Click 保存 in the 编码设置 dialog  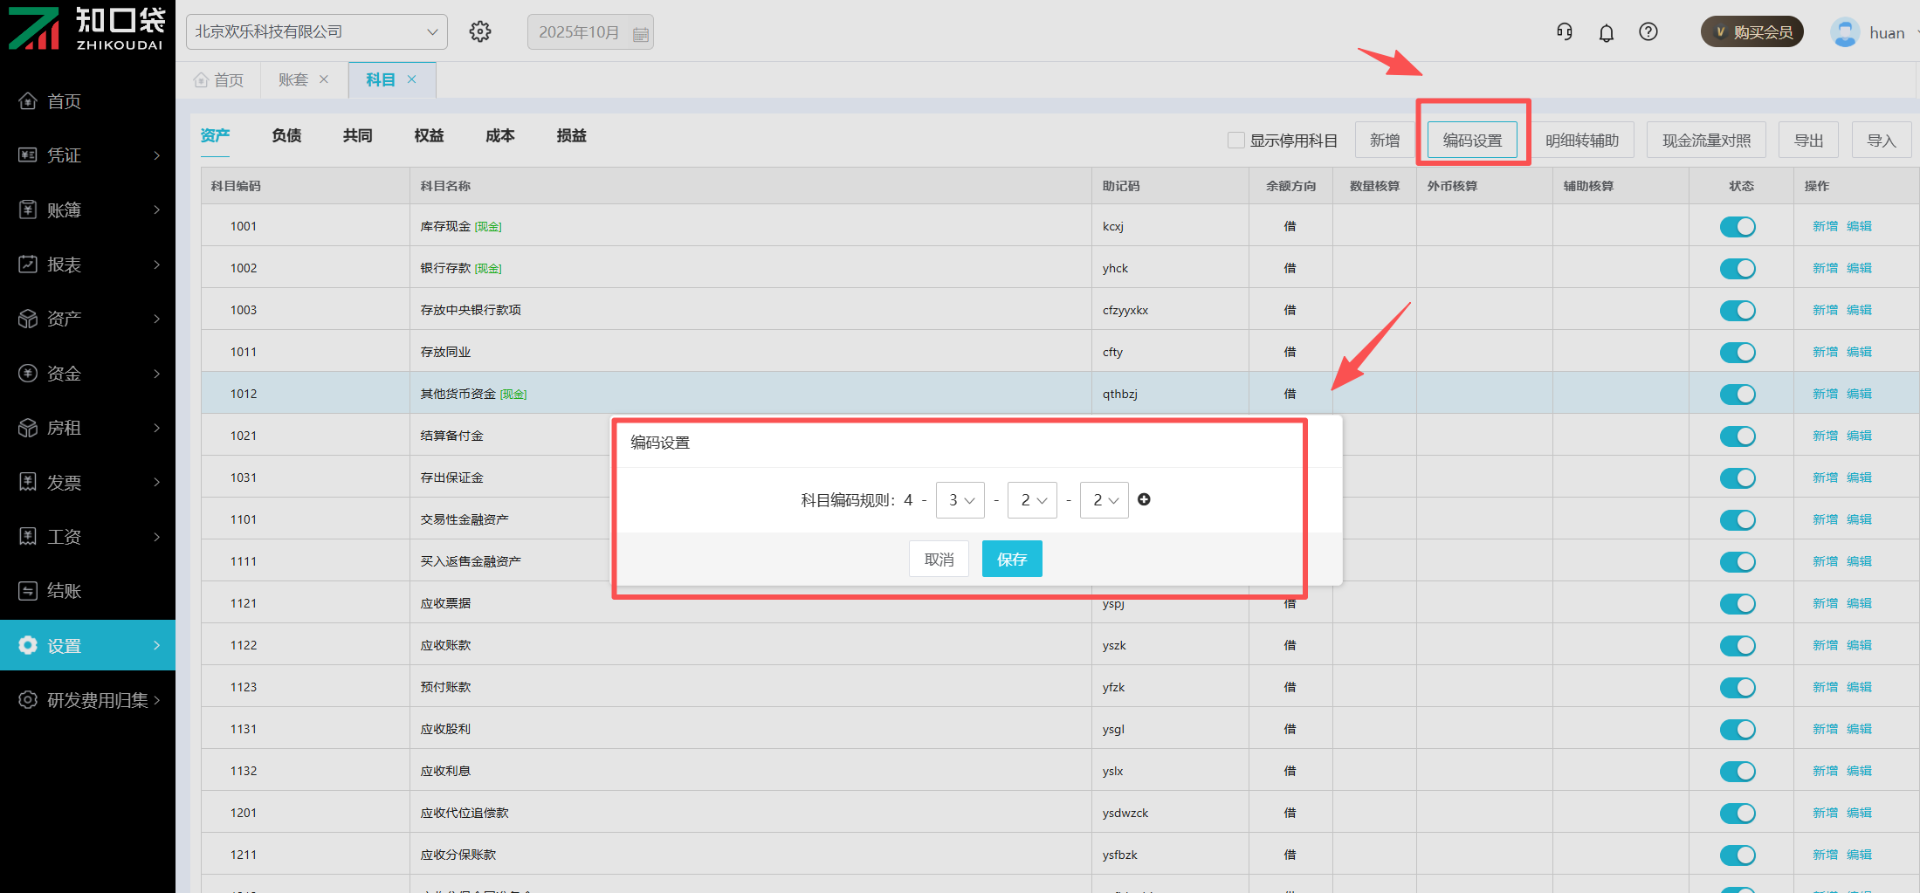tap(1011, 559)
